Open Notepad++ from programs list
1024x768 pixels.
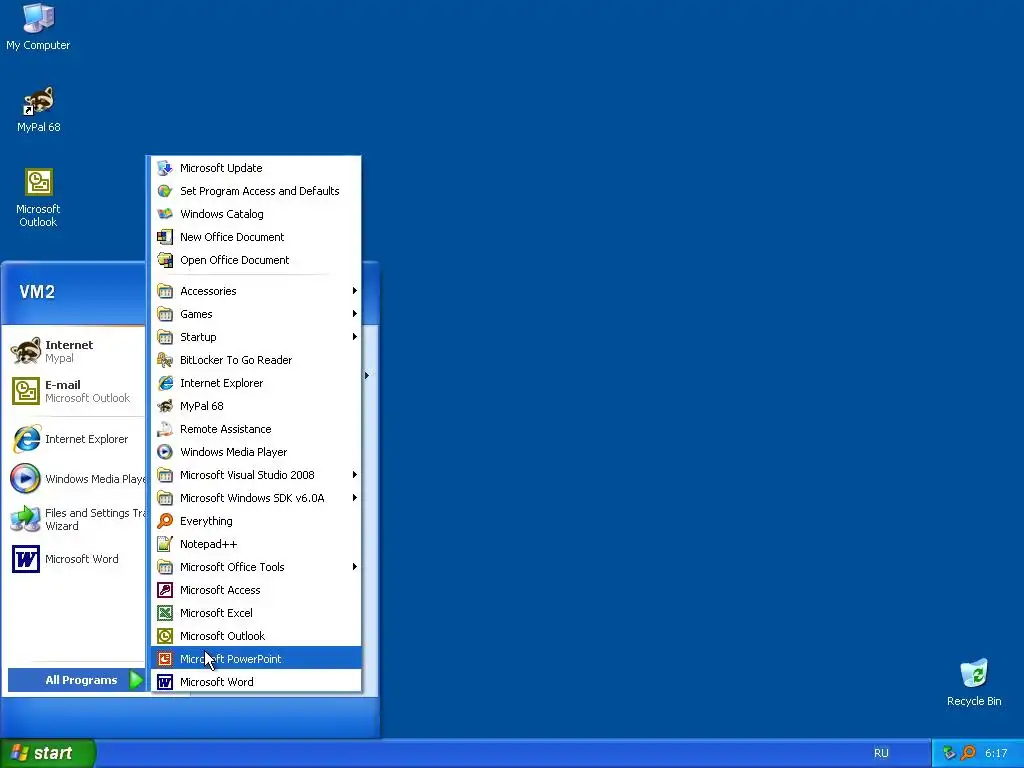(256, 544)
